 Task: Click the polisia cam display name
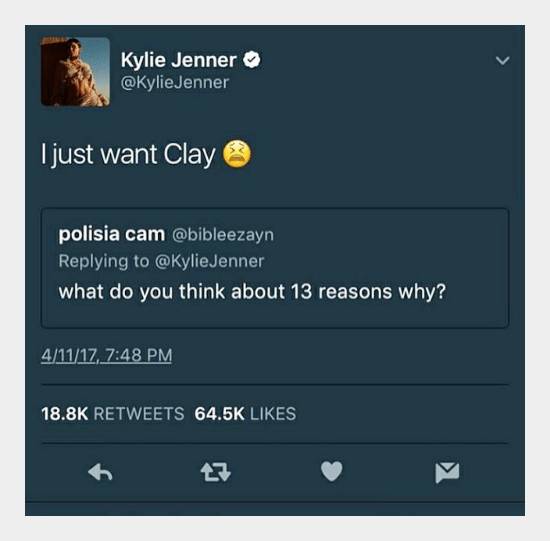point(112,234)
